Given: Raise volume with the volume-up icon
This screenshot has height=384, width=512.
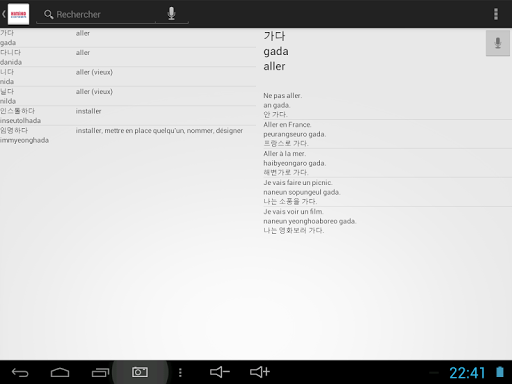Looking at the screenshot, I should 260,372.
